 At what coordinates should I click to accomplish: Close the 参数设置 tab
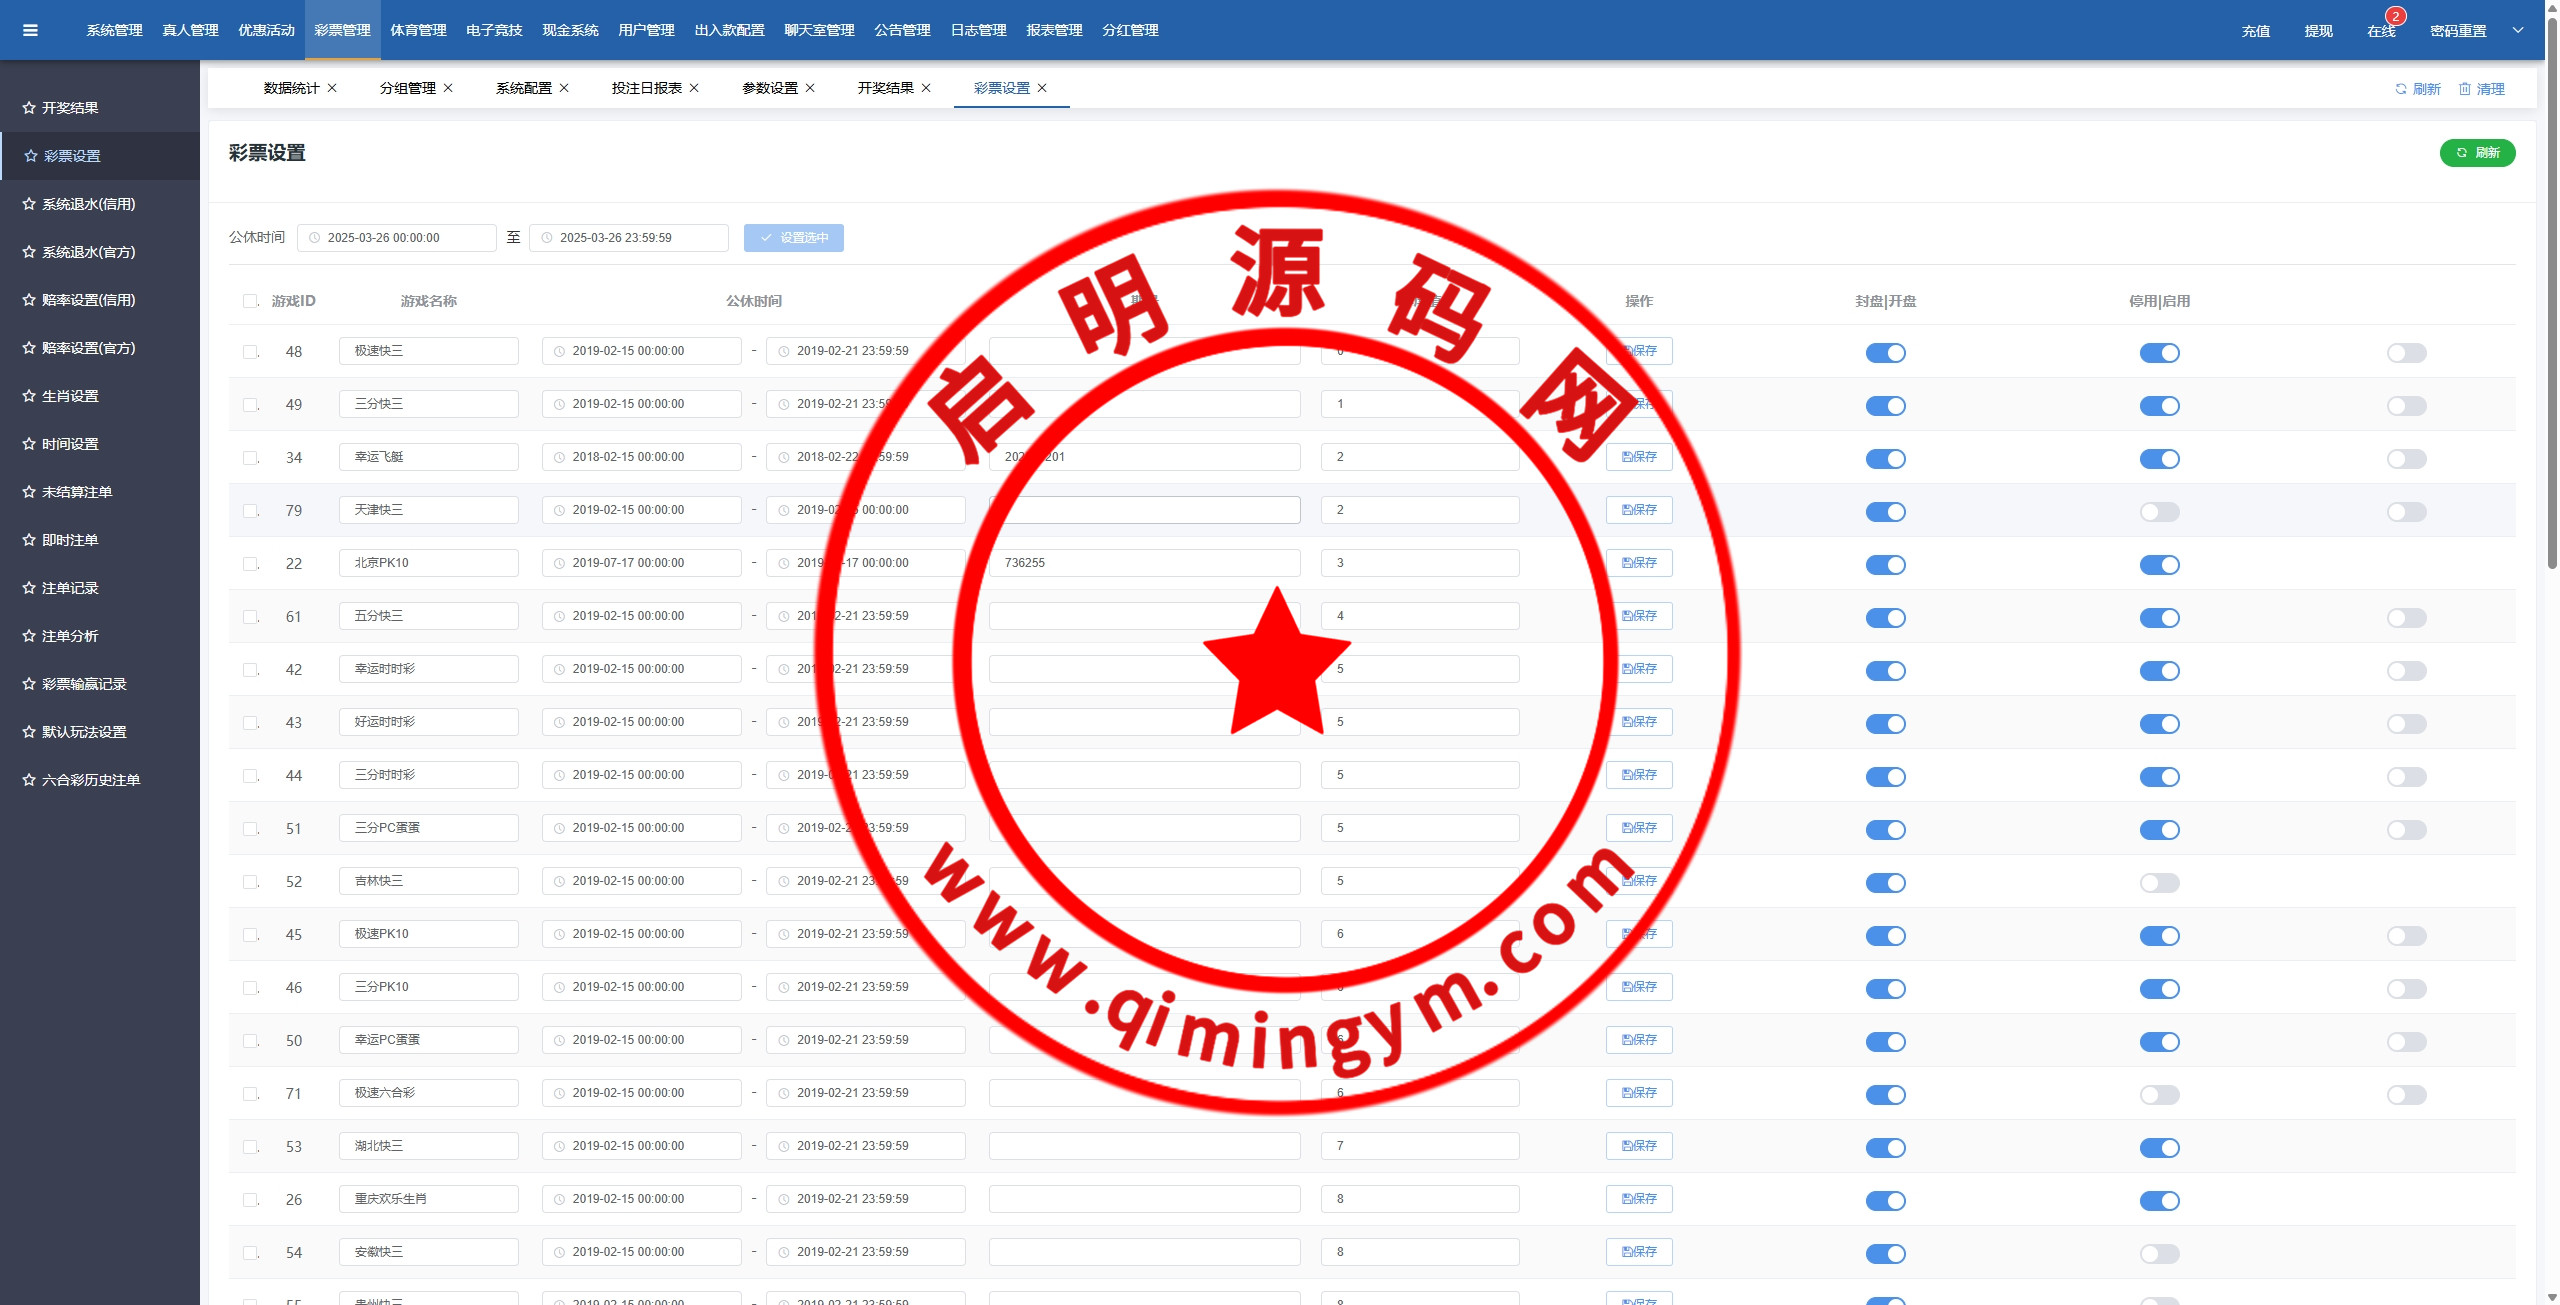(x=810, y=88)
